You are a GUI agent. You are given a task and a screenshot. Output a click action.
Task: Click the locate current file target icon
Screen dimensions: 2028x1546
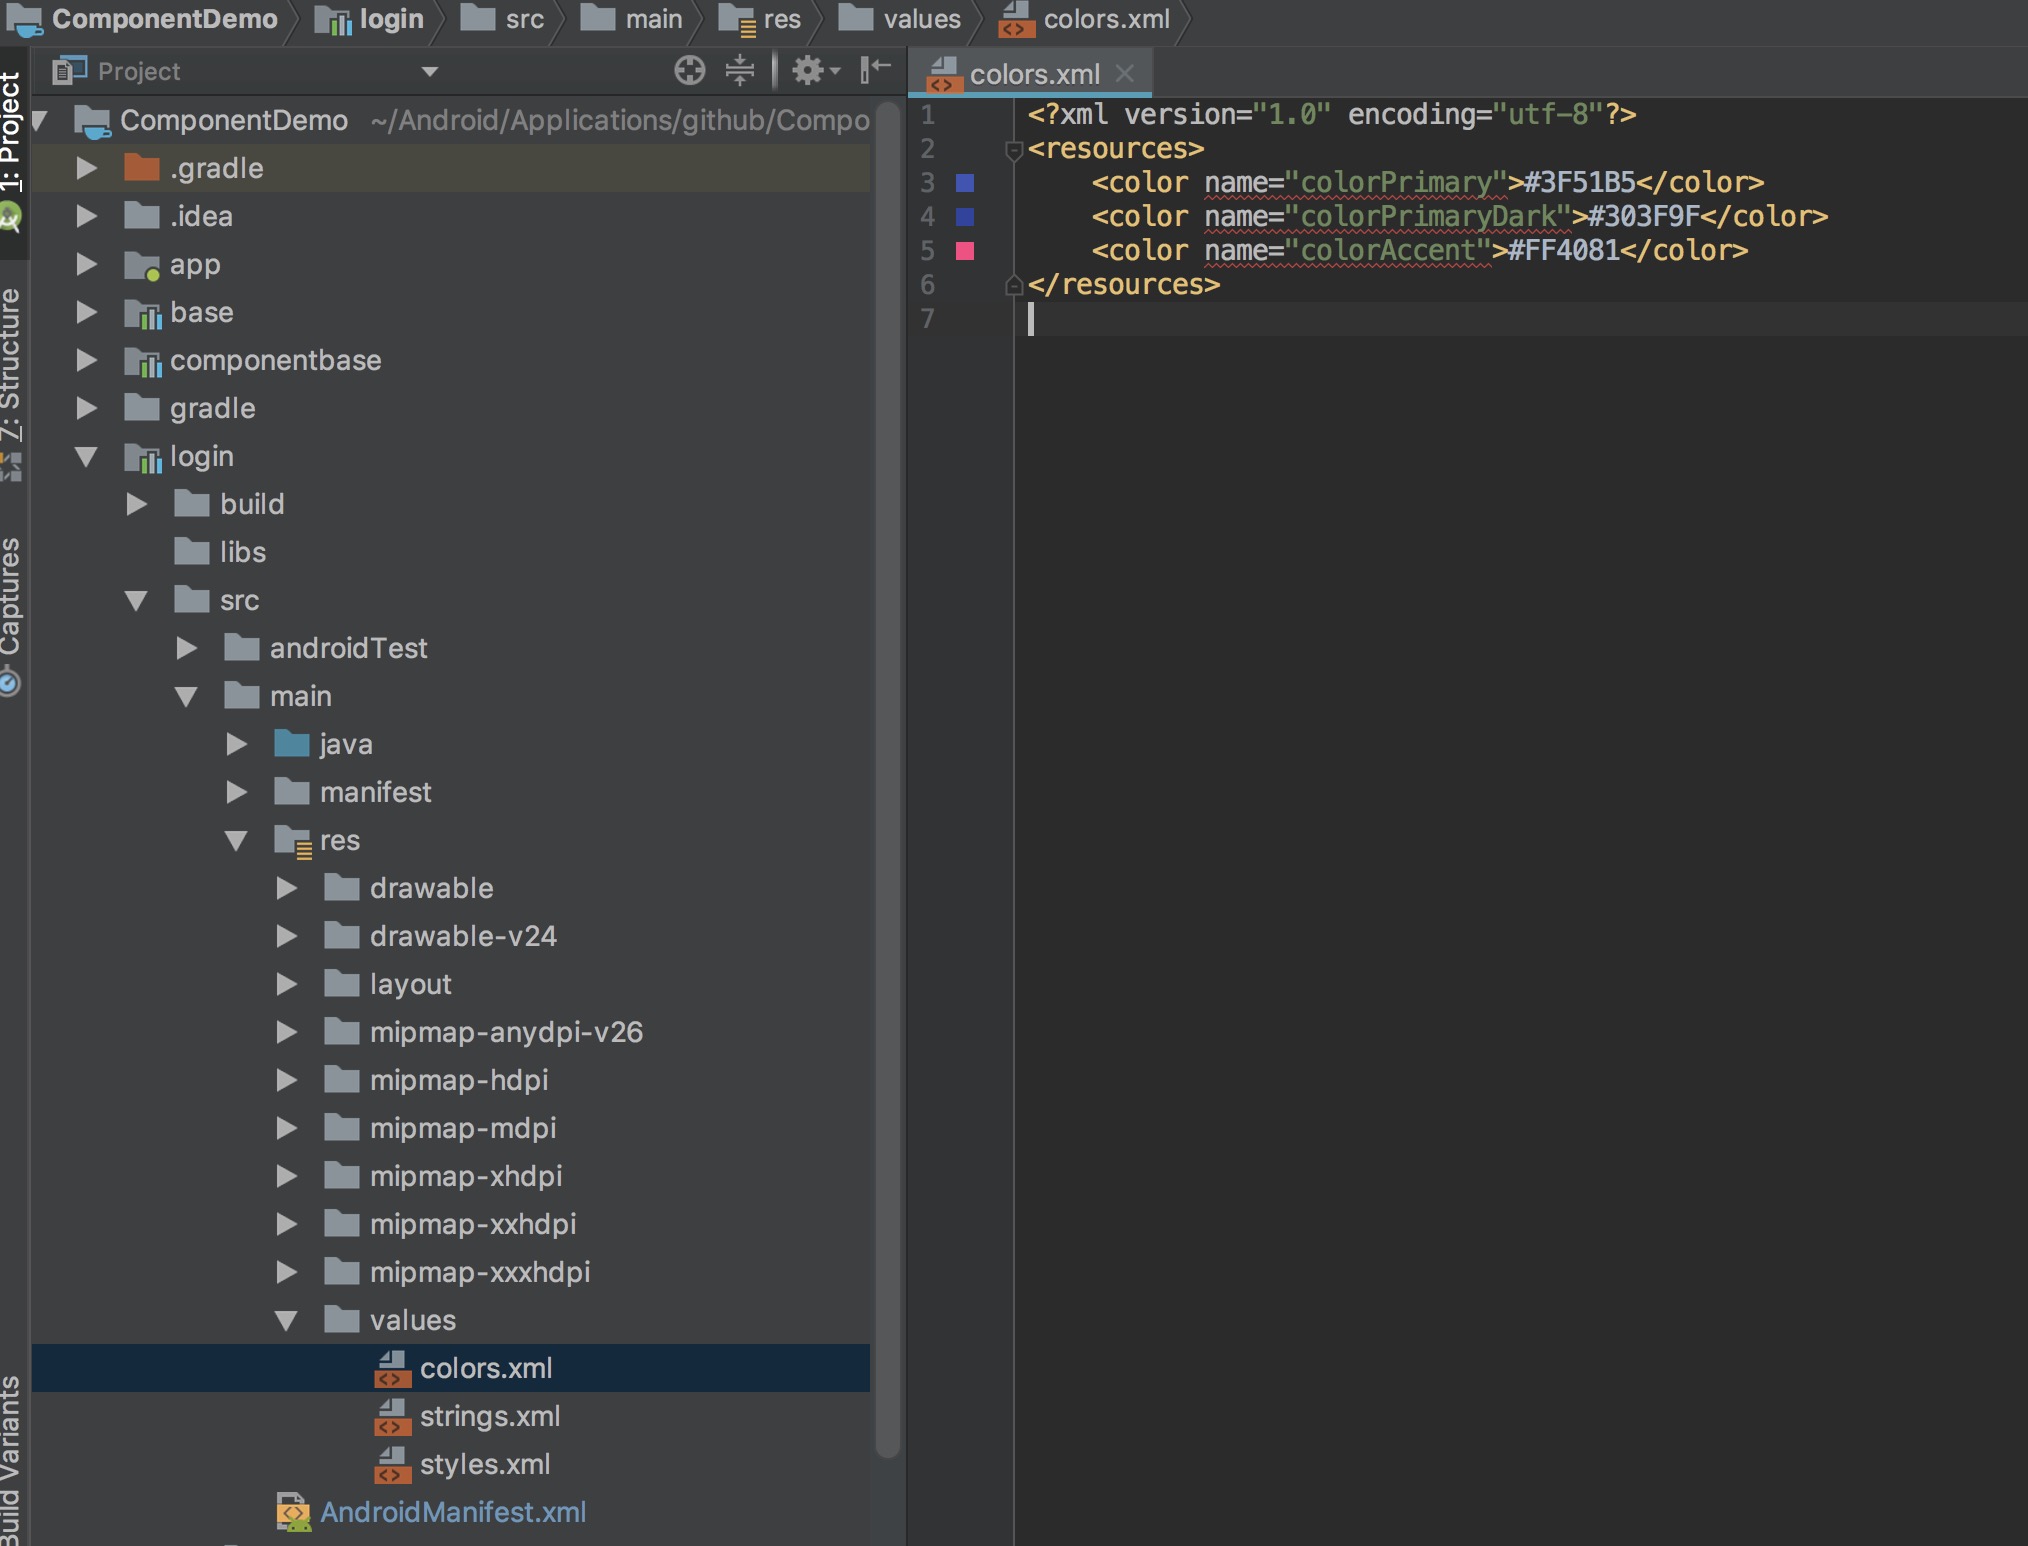tap(689, 71)
